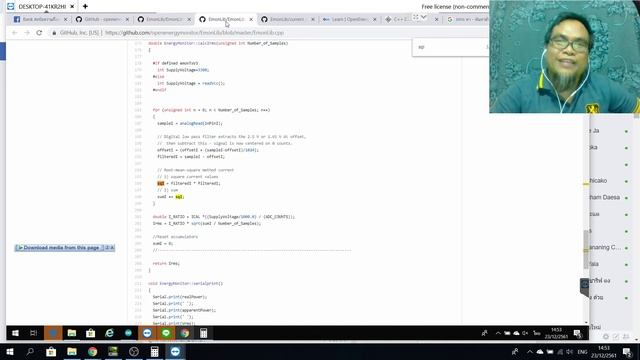Go forward in the remote Chrome browser
640x360 pixels.
click(x=27, y=33)
